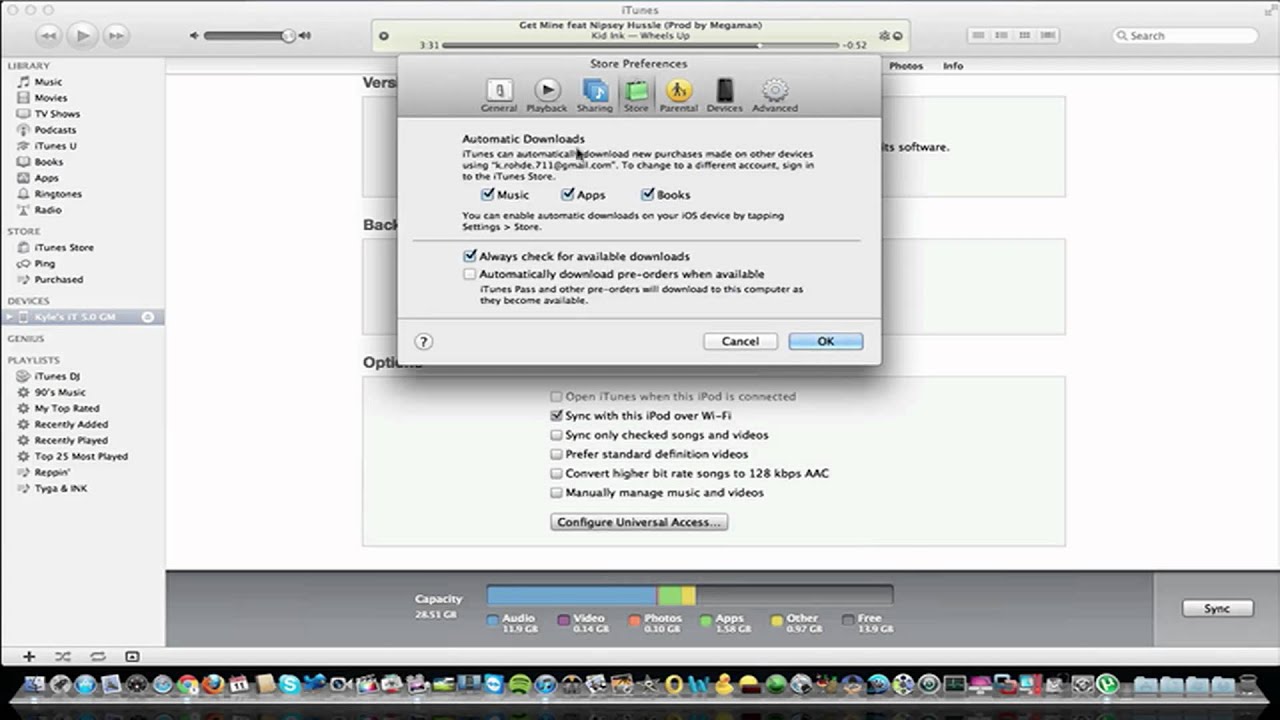Play the current song
The height and width of the screenshot is (720, 1280).
coord(83,36)
